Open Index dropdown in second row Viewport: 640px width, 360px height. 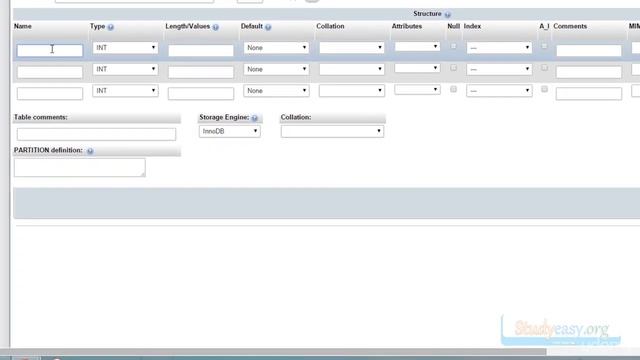(x=499, y=69)
